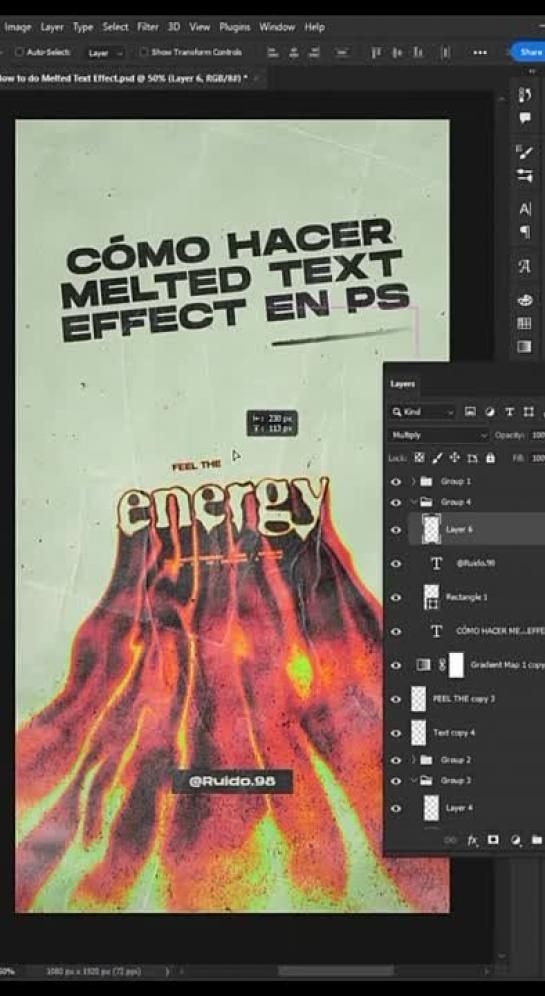Screen dimensions: 545x996
Task: Open the Paragraph panel icon
Action: 525,231
